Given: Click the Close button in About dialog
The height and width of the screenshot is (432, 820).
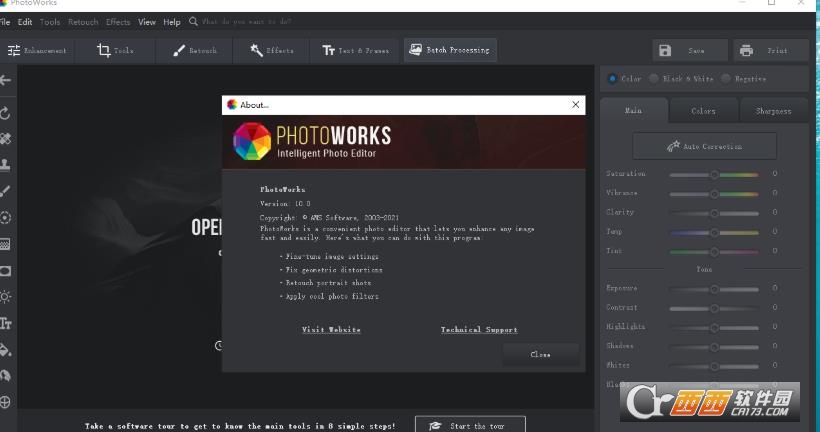Looking at the screenshot, I should tap(540, 355).
